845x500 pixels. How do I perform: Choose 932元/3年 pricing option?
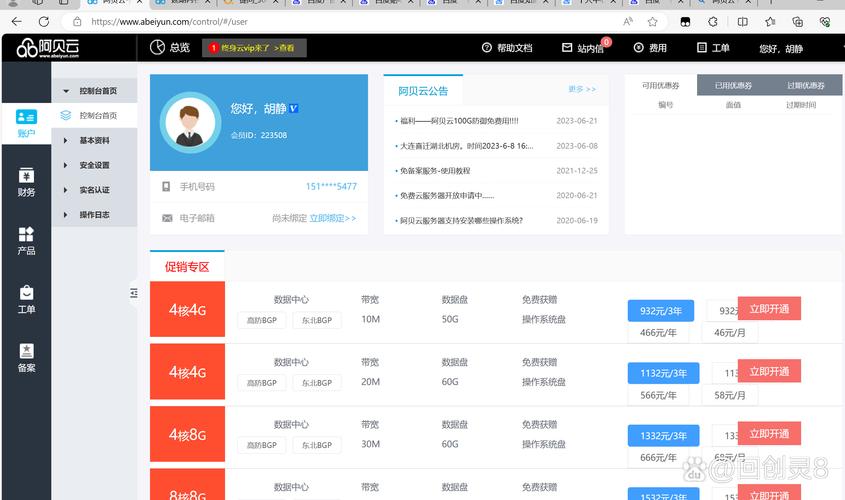(x=661, y=311)
